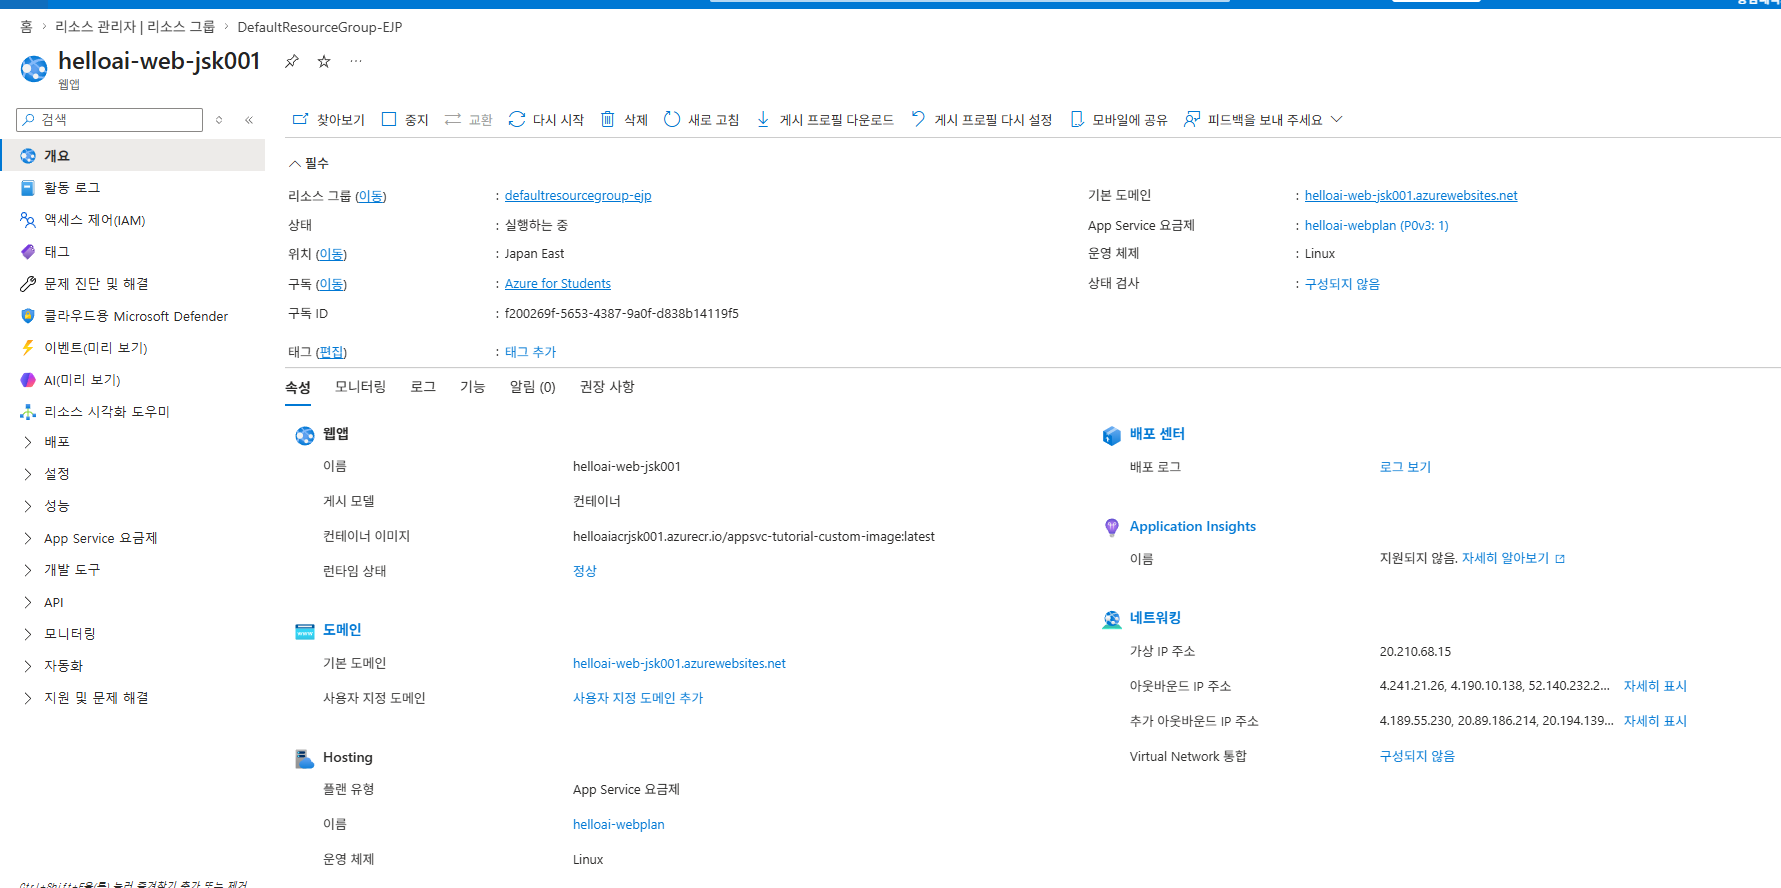Image resolution: width=1781 pixels, height=888 pixels.
Task: Click the 네트워킹 heading
Action: coord(1155,618)
